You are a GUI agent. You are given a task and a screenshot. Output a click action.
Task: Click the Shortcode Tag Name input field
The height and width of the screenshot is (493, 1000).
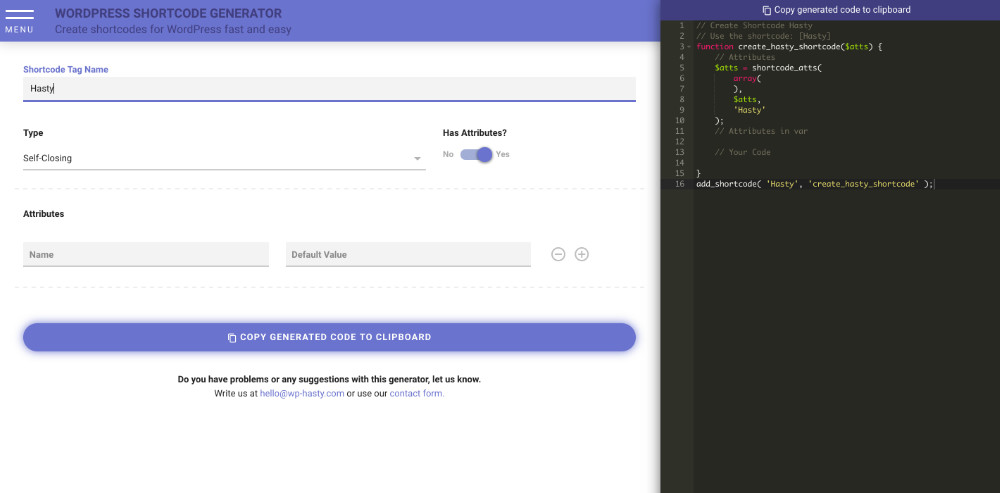point(329,89)
